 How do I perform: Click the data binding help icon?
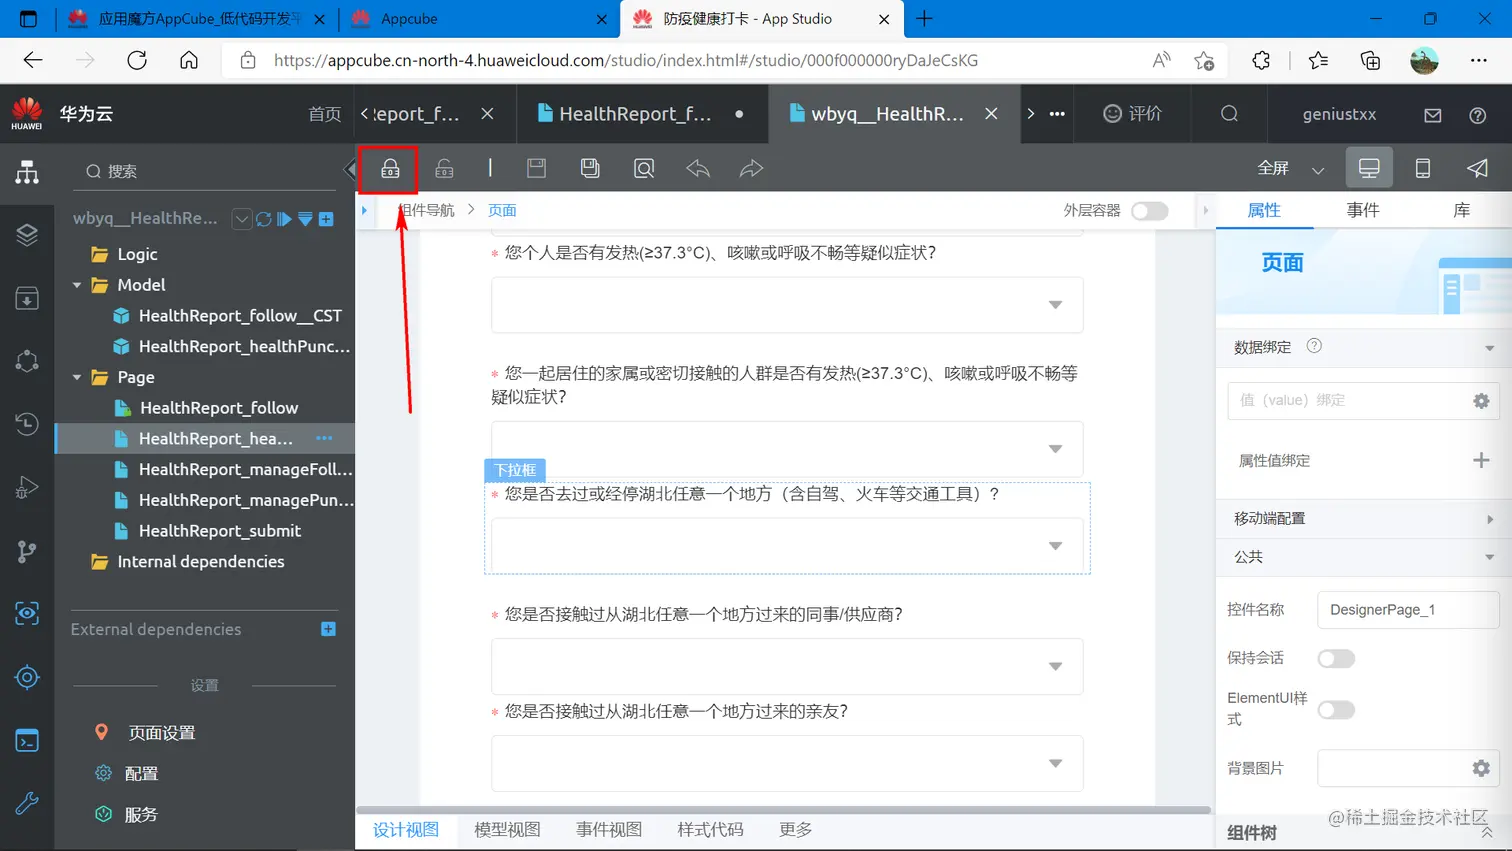(1314, 346)
